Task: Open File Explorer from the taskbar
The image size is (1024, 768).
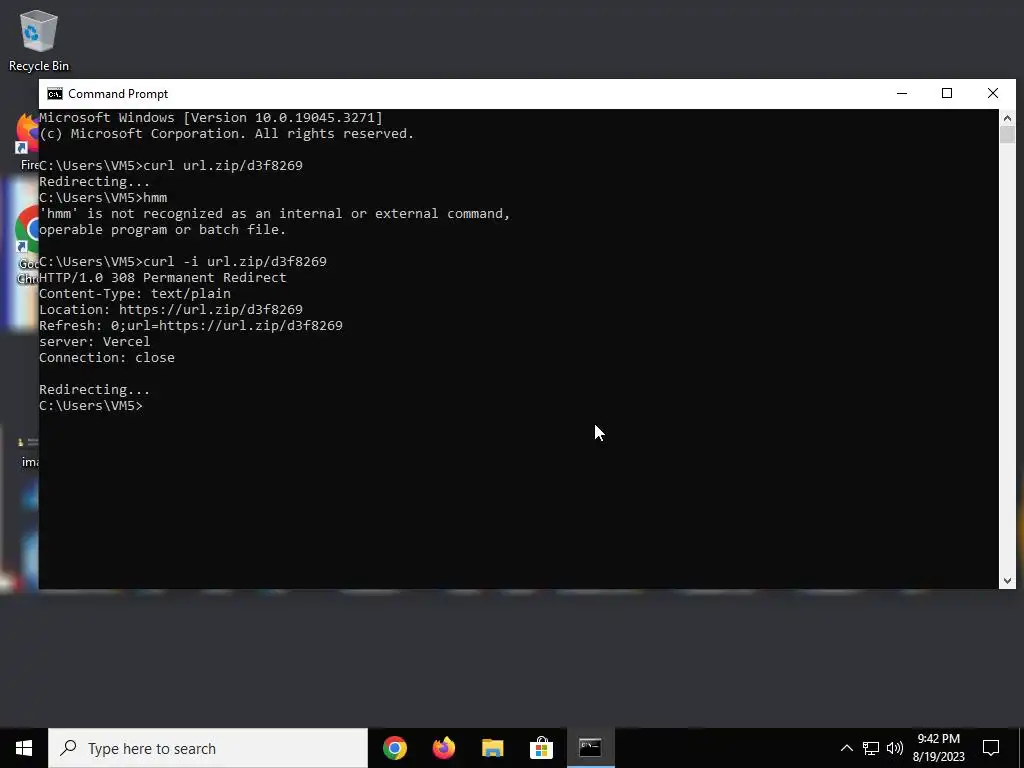Action: (492, 748)
